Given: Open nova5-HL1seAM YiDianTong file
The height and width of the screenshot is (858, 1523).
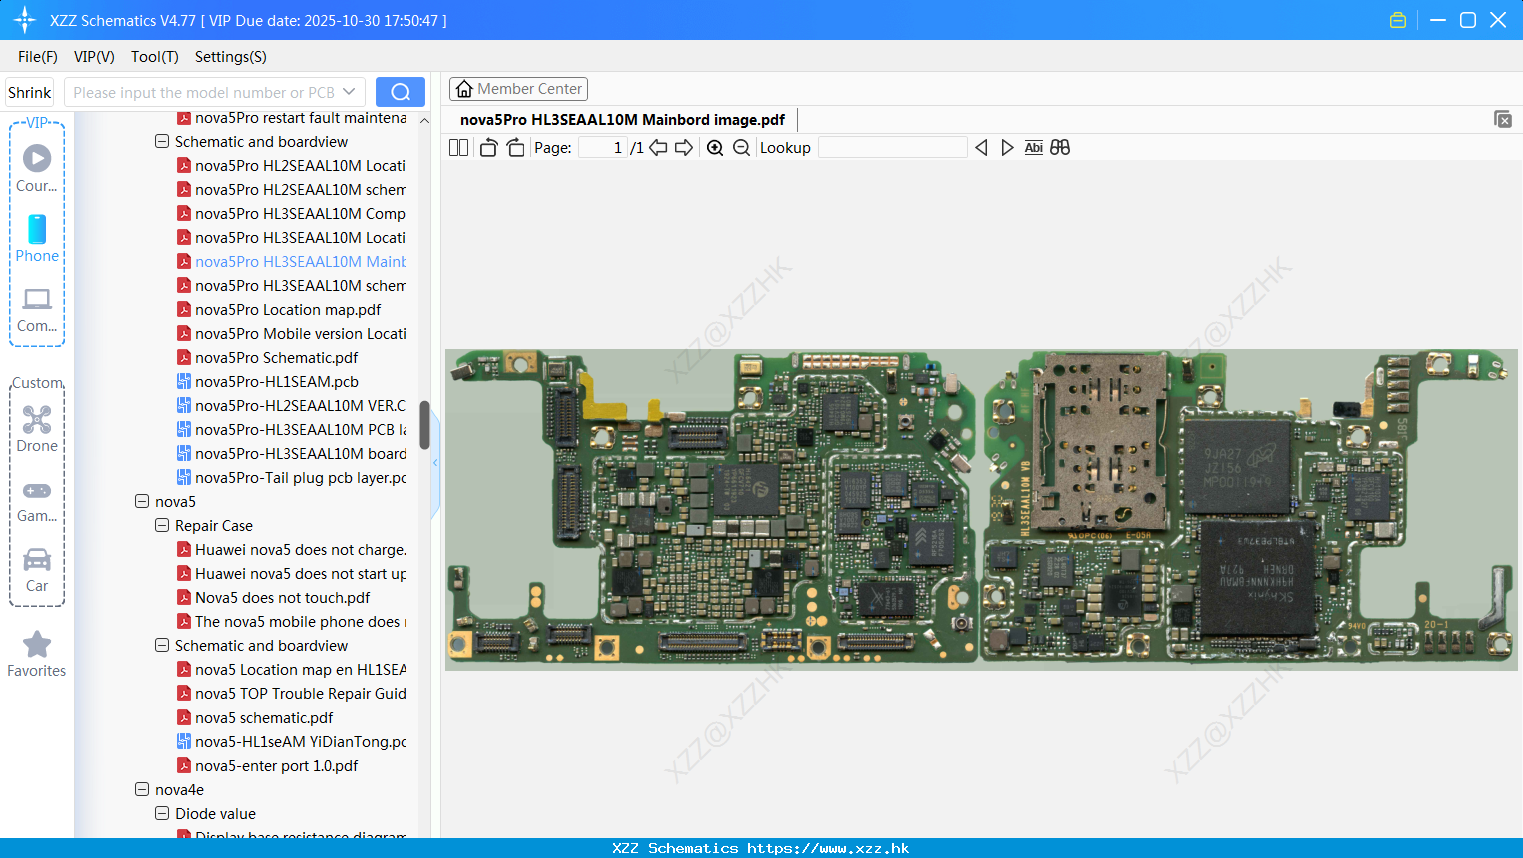Looking at the screenshot, I should 291,742.
